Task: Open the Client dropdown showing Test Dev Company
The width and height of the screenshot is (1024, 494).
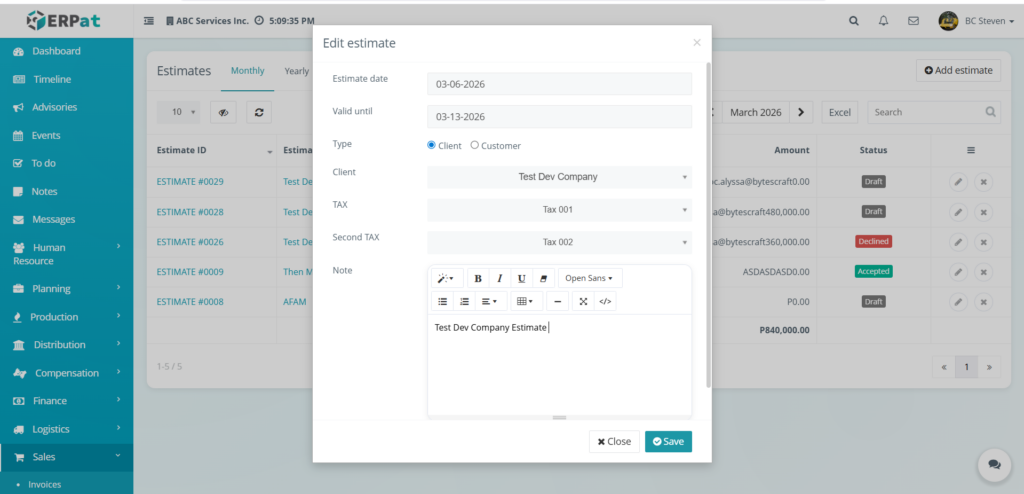Action: point(559,177)
